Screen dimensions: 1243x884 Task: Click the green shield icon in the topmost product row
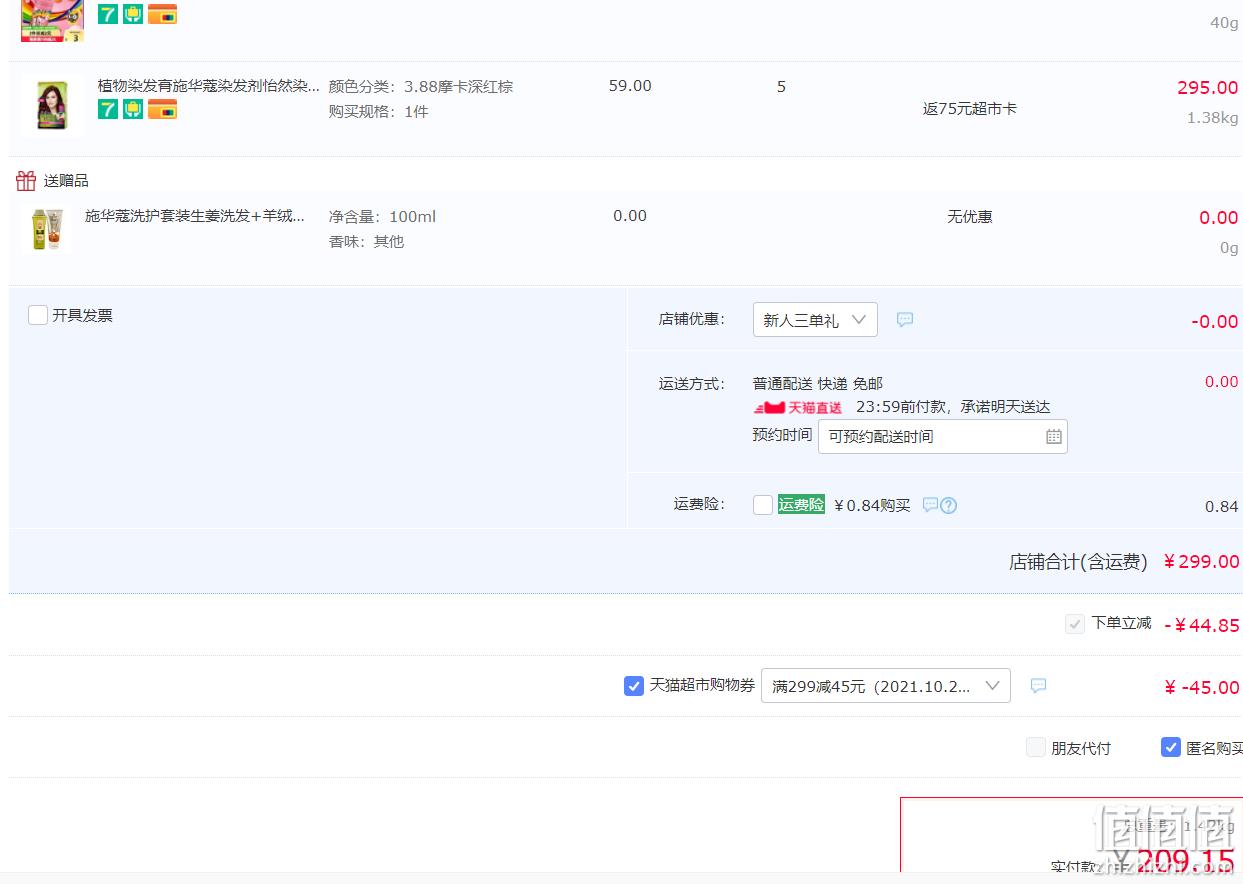click(x=133, y=14)
